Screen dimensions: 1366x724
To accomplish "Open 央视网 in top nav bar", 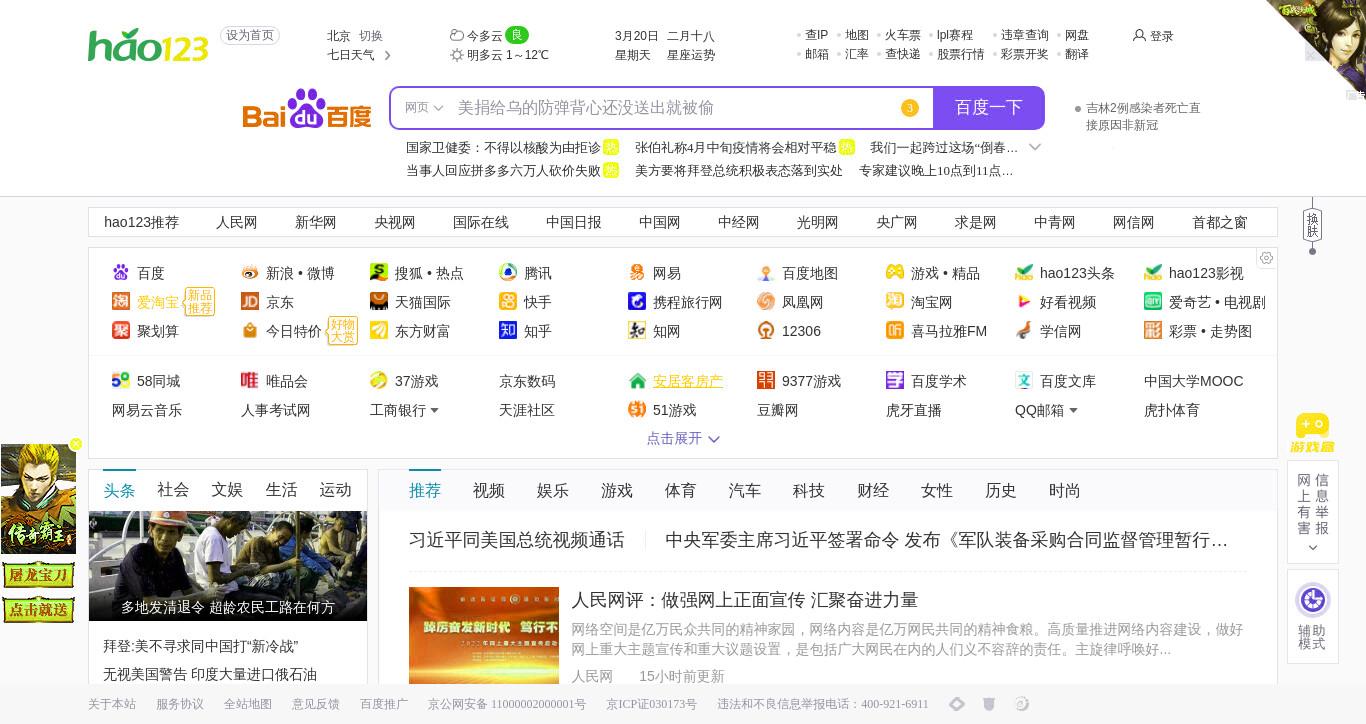I will click(395, 222).
